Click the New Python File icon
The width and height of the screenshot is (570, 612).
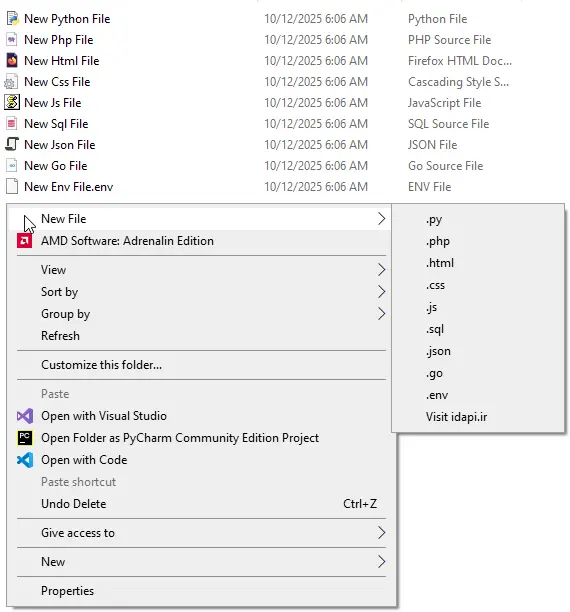(12, 18)
